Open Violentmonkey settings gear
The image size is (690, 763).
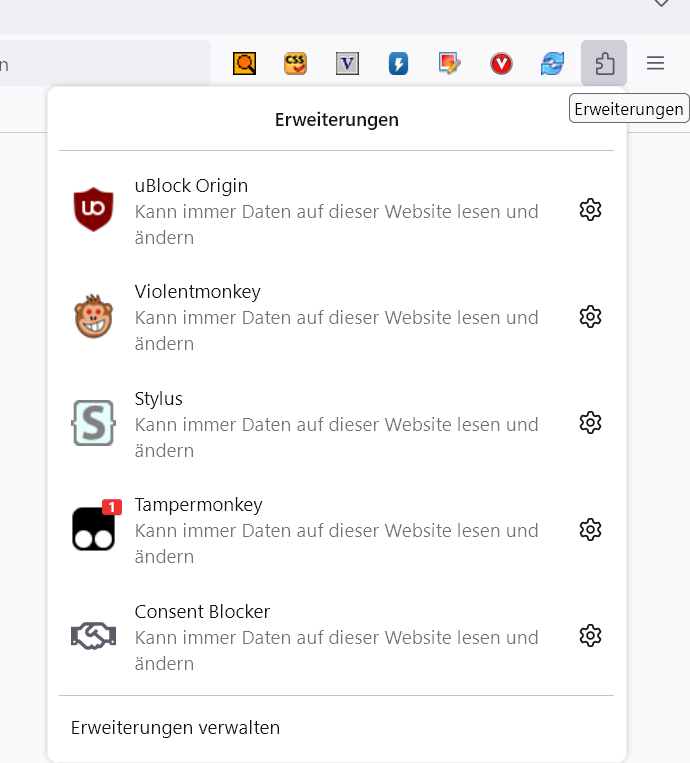[590, 317]
